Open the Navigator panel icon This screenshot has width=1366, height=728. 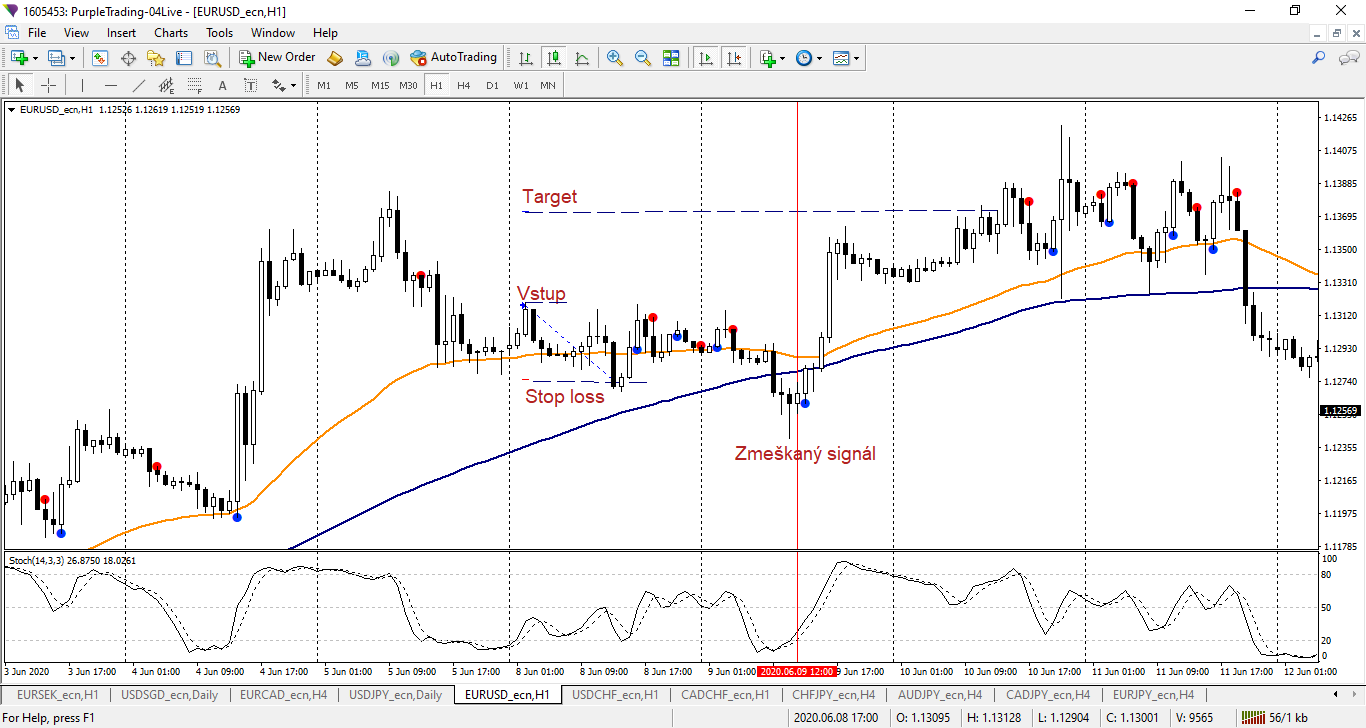click(156, 58)
